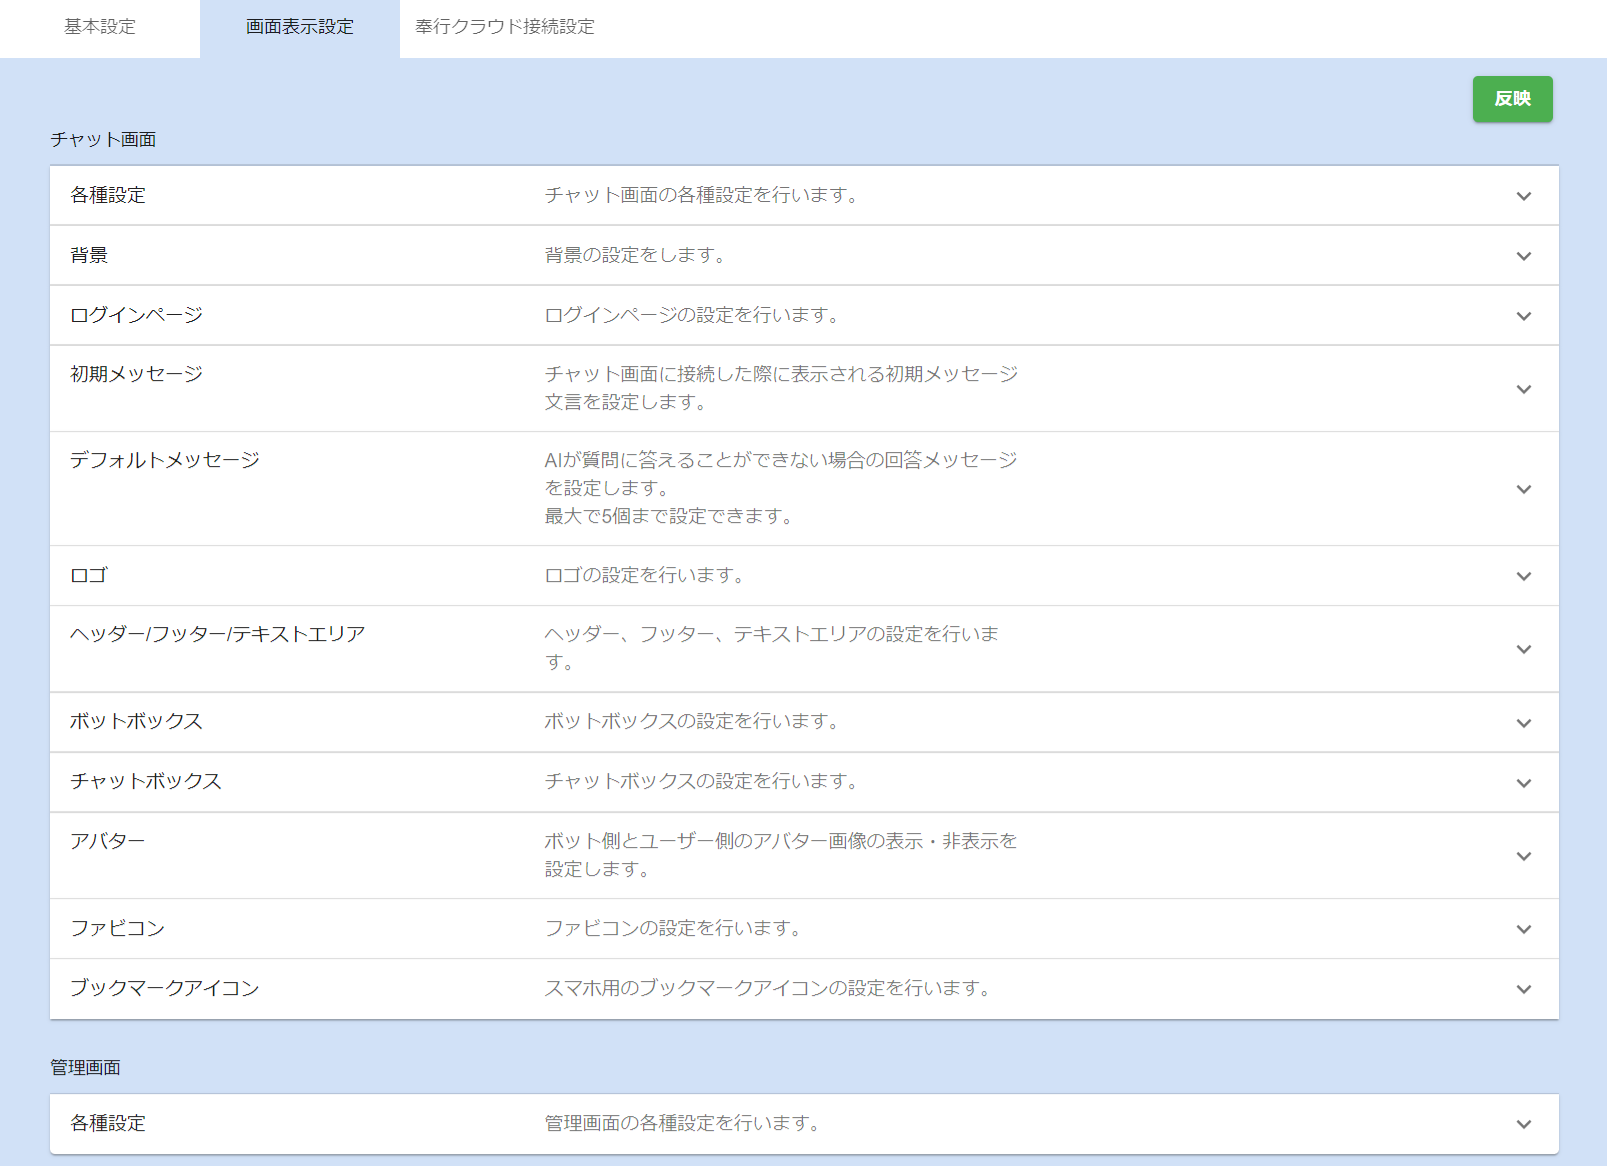Image resolution: width=1607 pixels, height=1166 pixels.
Task: Open the デフォルトメッセージ chevron
Action: point(1523,489)
